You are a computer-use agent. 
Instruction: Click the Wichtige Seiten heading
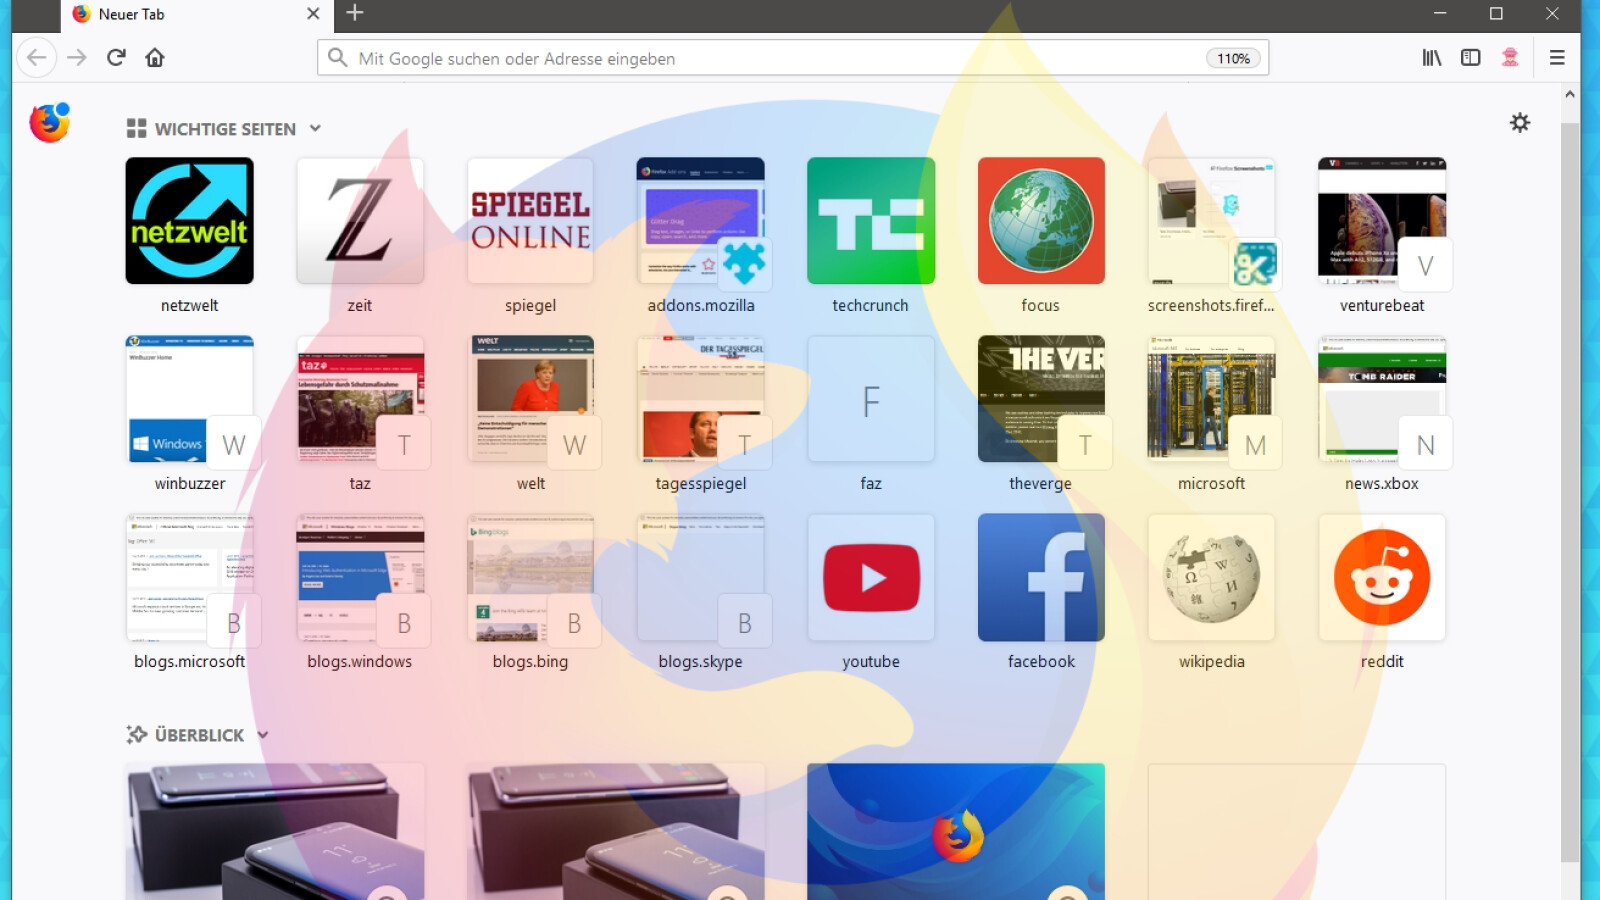click(225, 129)
